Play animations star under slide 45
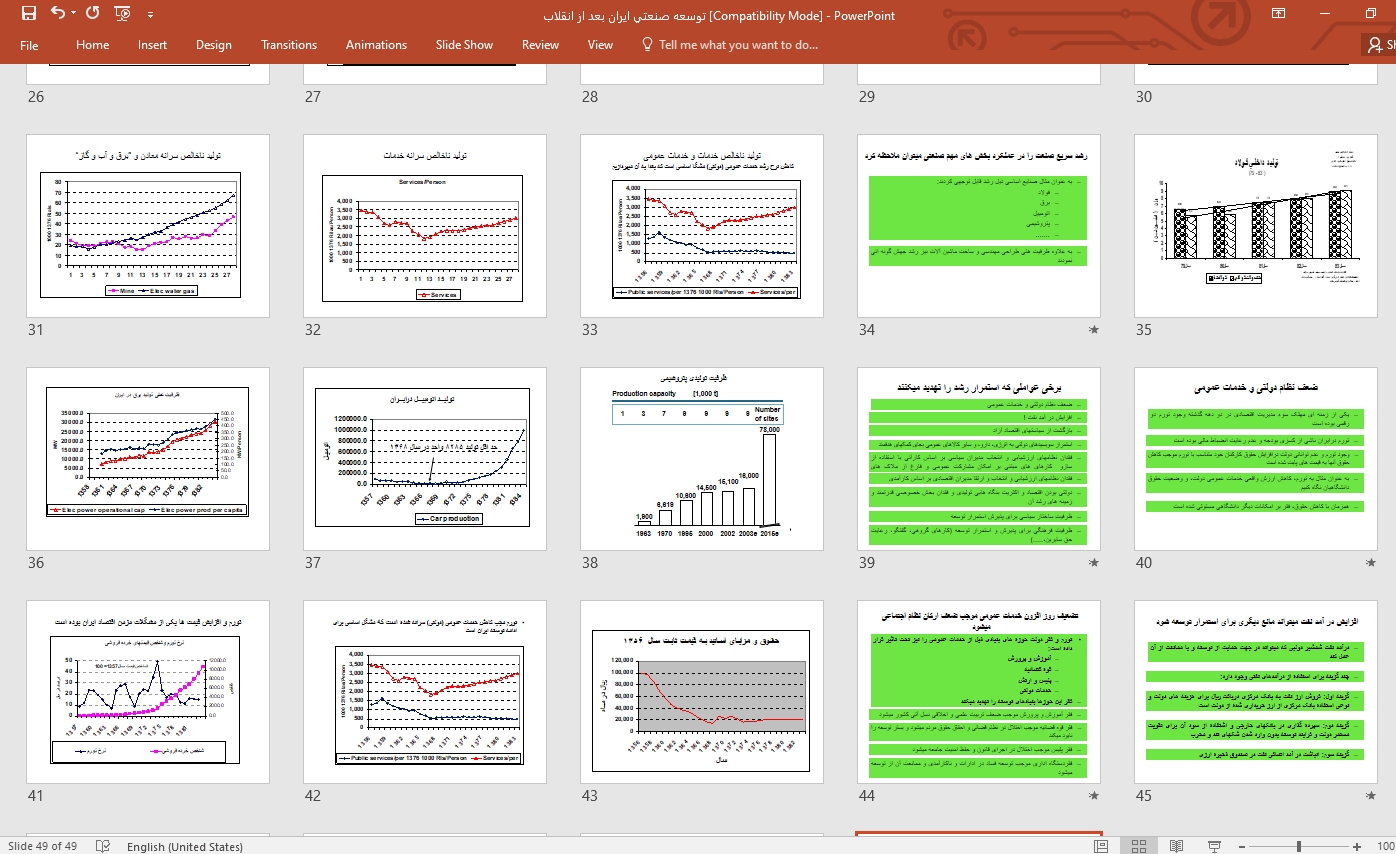The height and width of the screenshot is (854, 1396). [1370, 796]
